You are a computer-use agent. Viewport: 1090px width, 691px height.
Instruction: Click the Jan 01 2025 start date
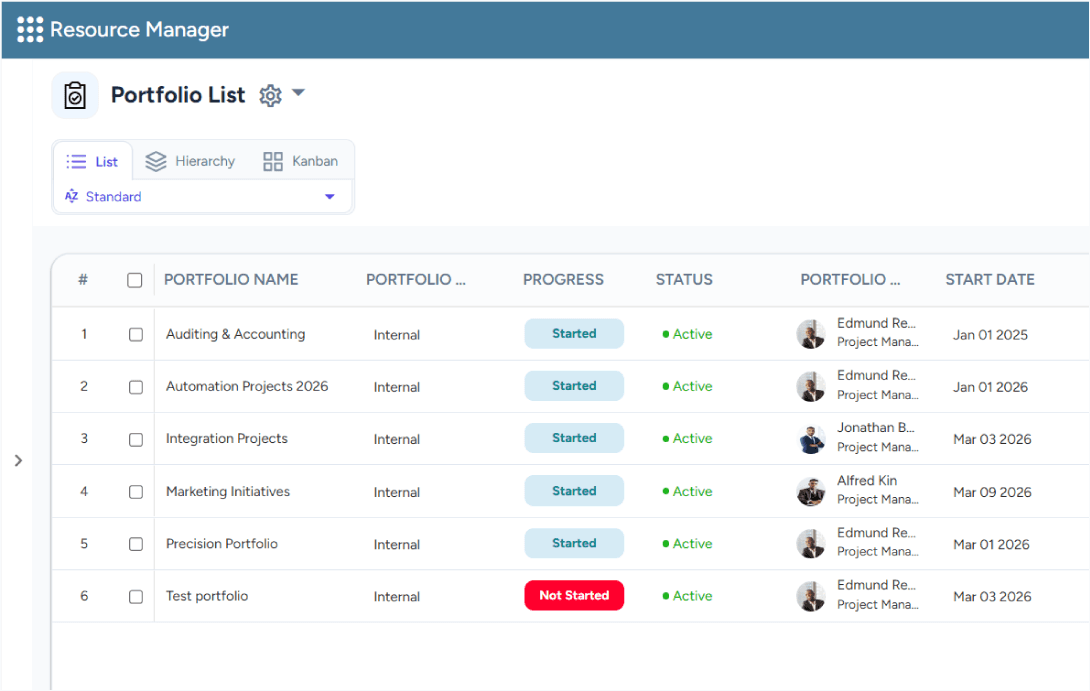coord(990,335)
